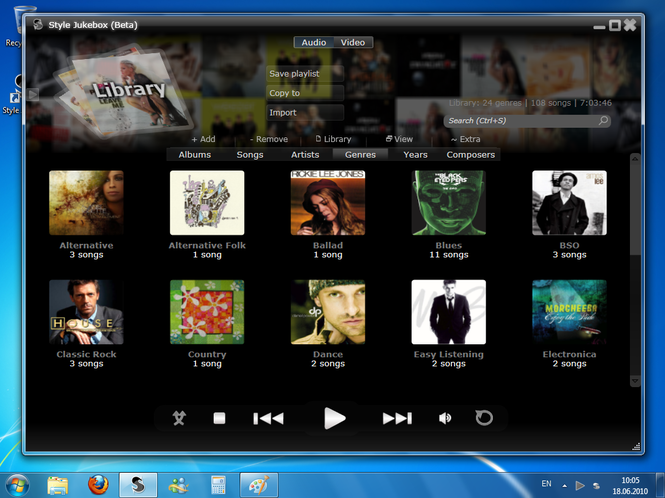Open the Add menu
Viewport: 665px width, 498px height.
(x=203, y=140)
